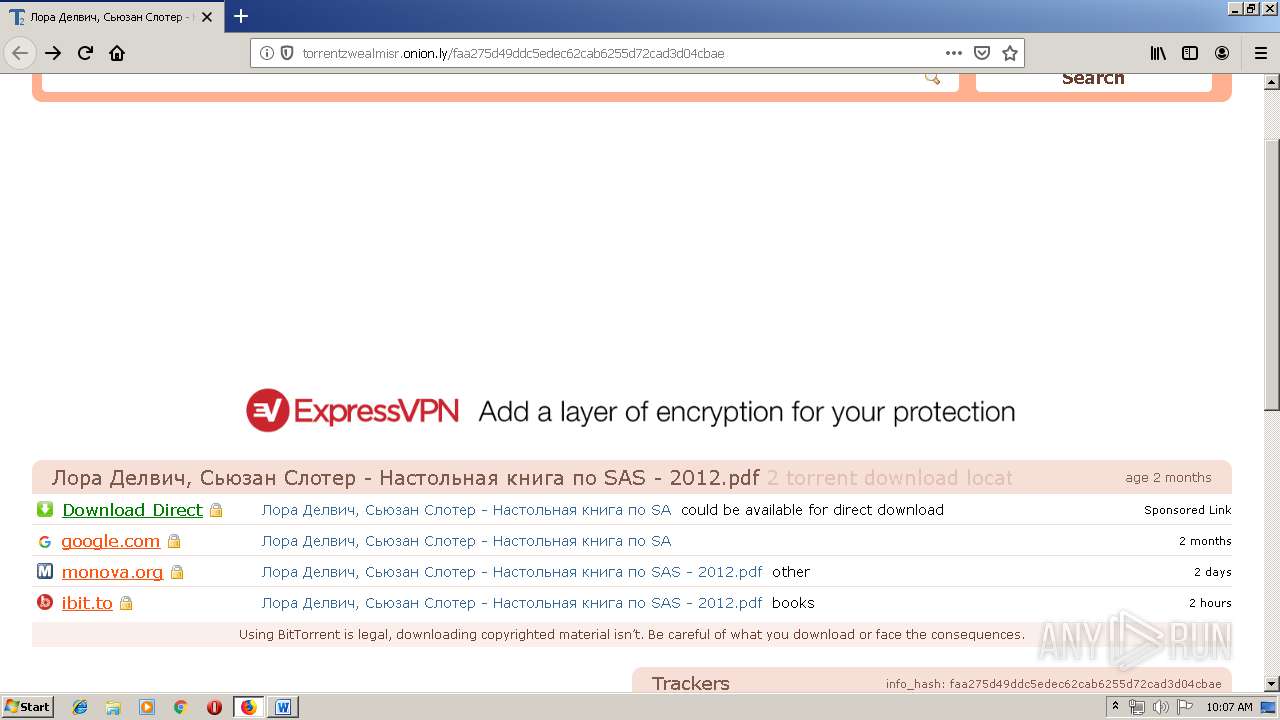1280x720 pixels.
Task: Click the lock icon beside ibit.to
Action: point(126,603)
